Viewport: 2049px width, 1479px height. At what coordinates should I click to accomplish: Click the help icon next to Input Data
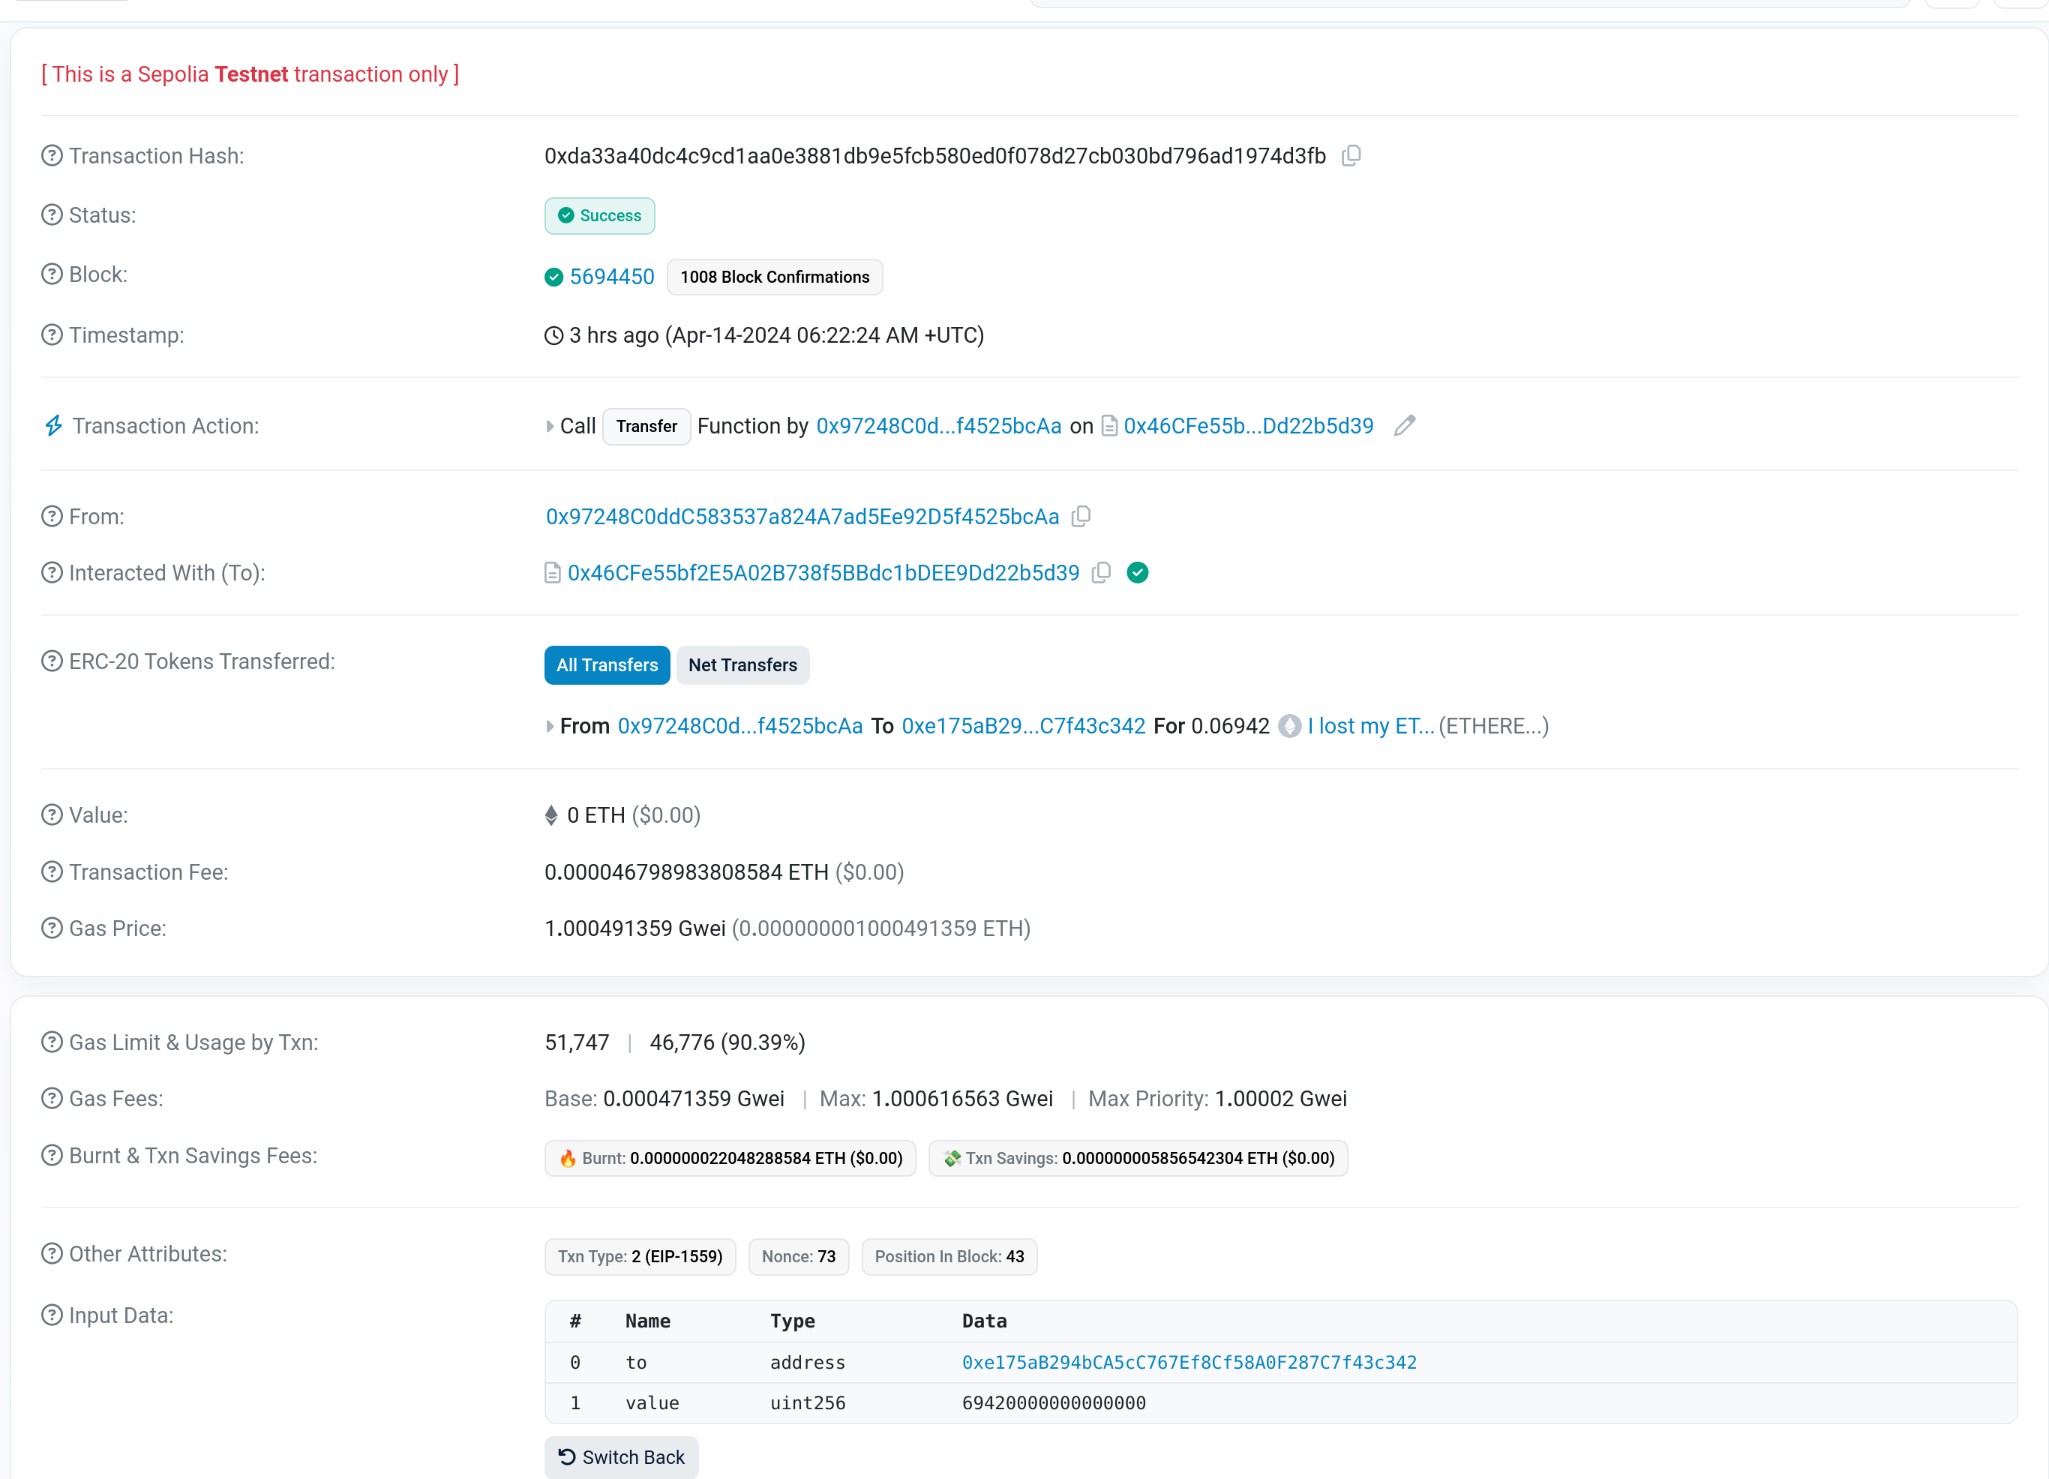(x=52, y=1315)
